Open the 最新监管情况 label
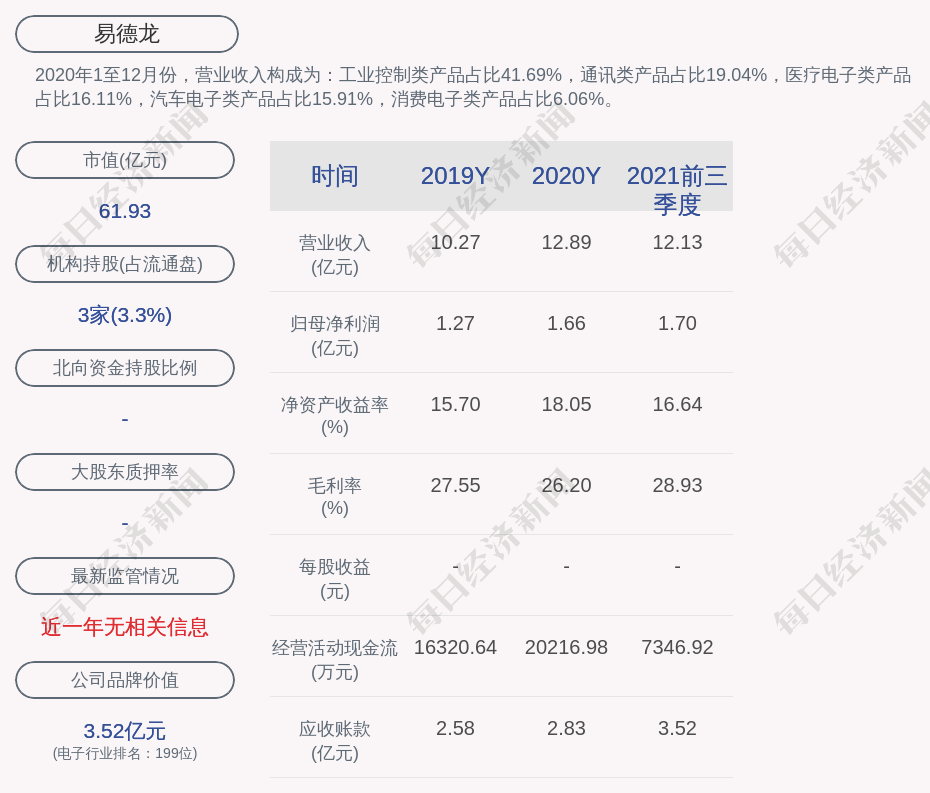This screenshot has width=930, height=793. 125,576
